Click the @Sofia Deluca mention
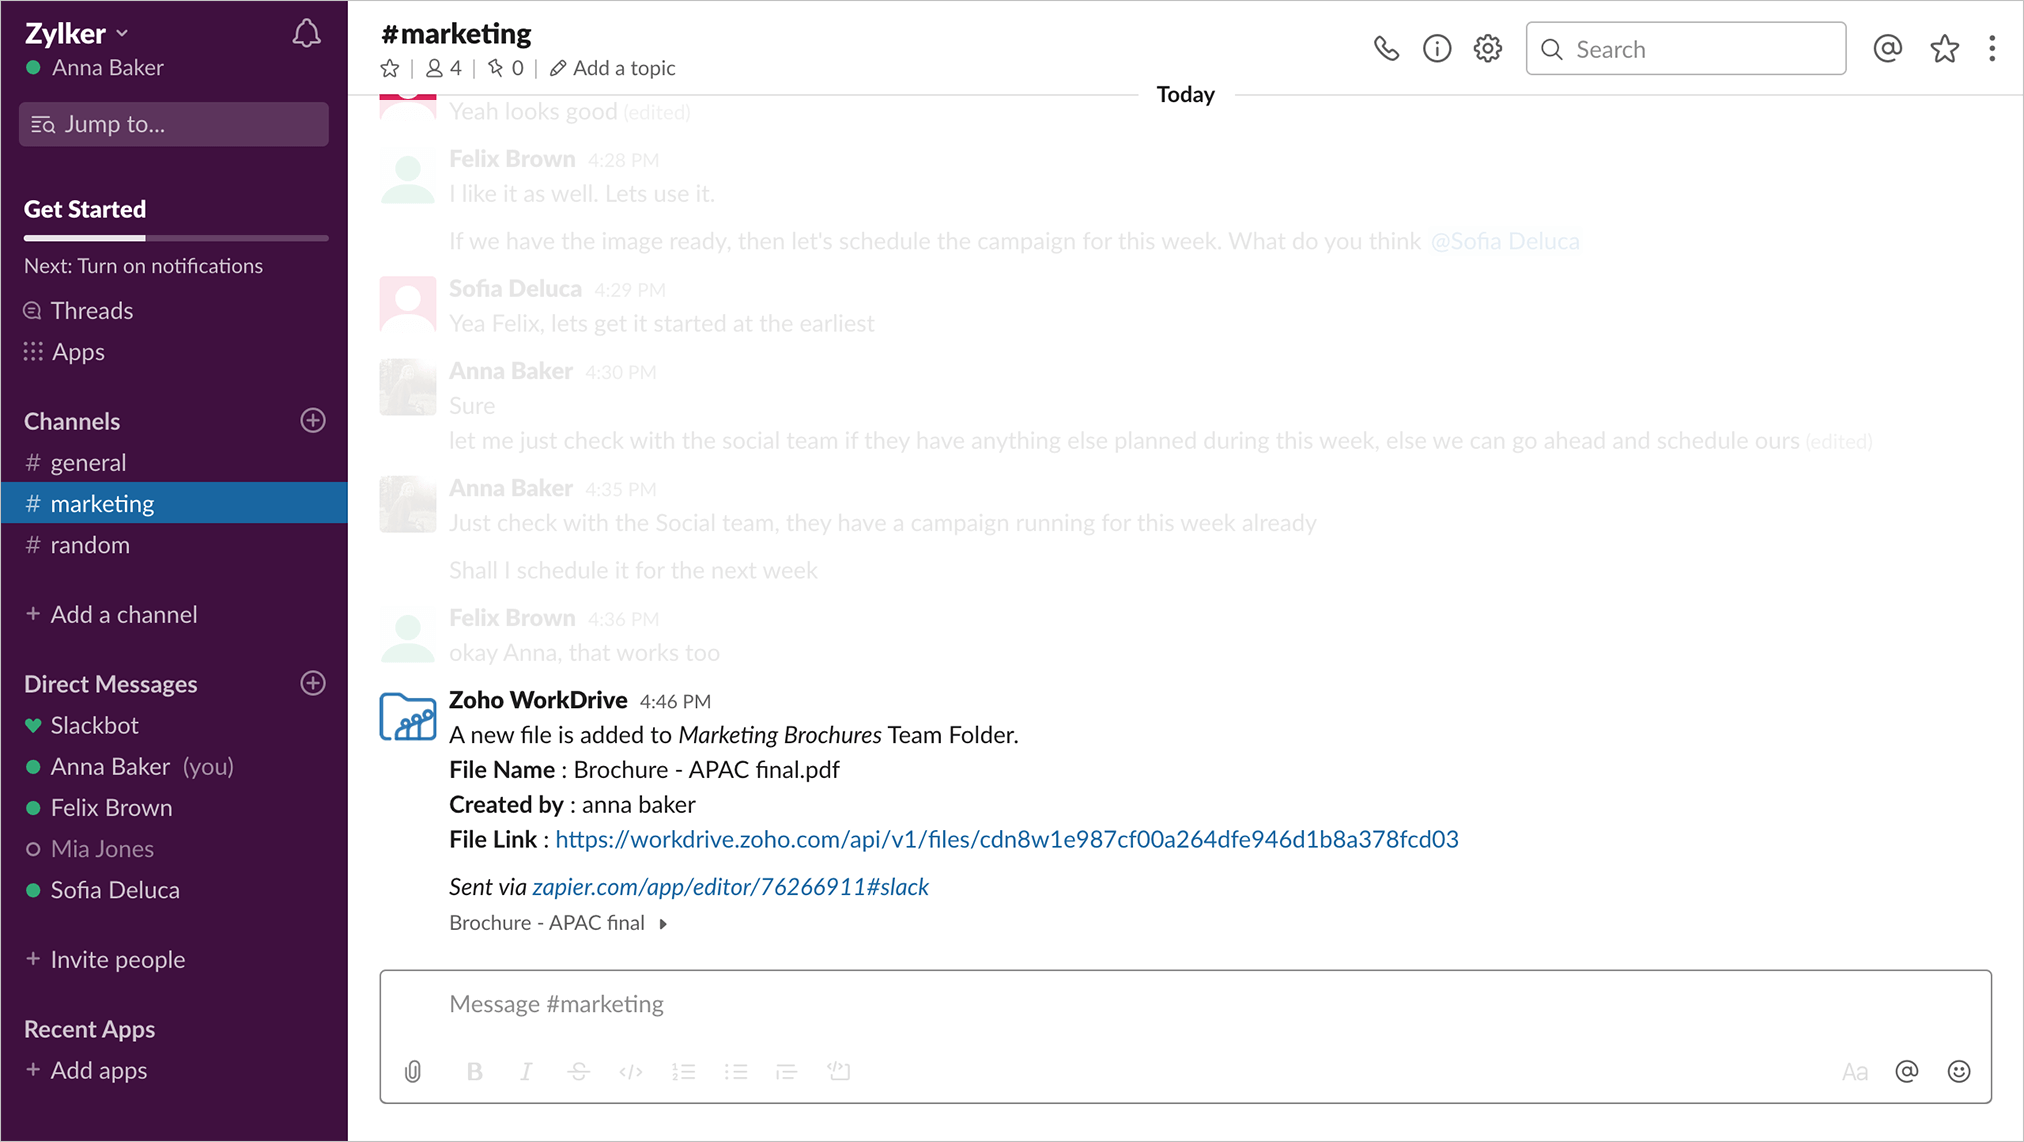 pyautogui.click(x=1505, y=241)
